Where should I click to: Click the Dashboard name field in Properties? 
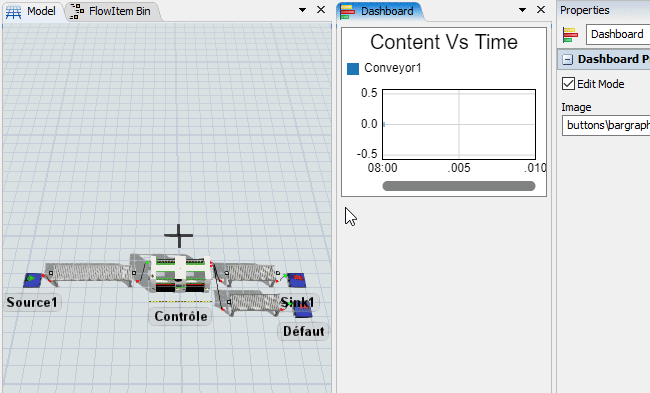tap(618, 34)
